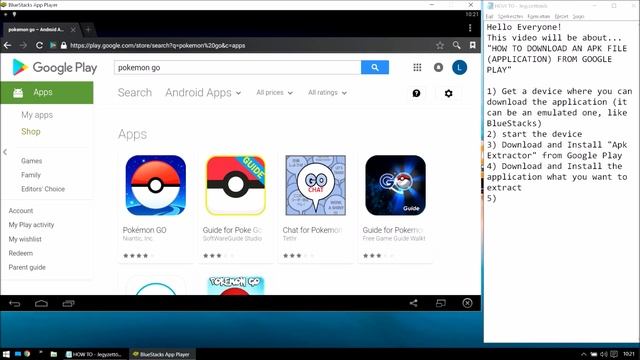Click the Windows Start button
This screenshot has height=360, width=640.
coord(6,354)
